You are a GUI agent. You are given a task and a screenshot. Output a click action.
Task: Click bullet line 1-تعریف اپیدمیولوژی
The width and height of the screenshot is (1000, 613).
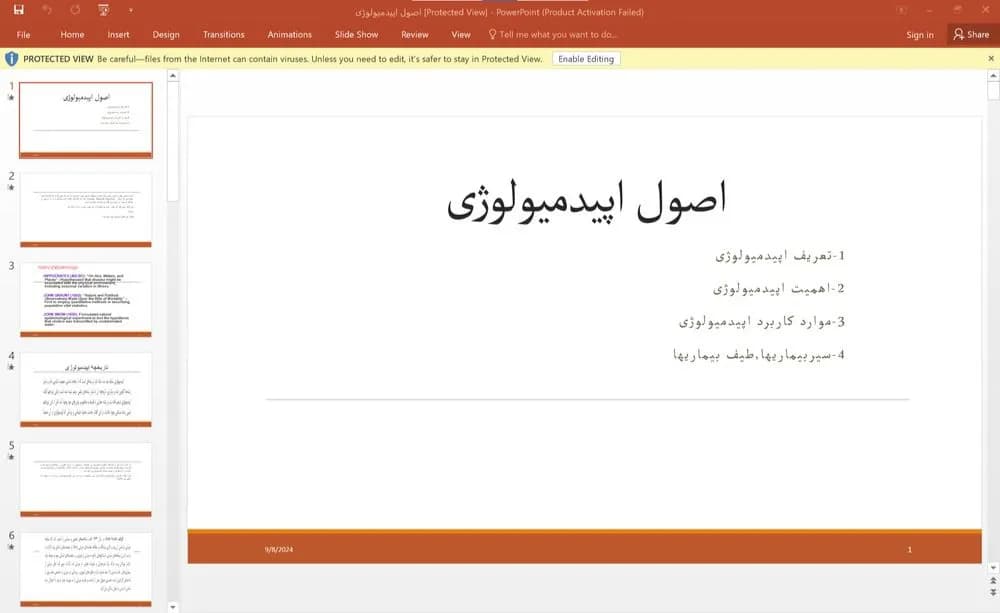(780, 256)
